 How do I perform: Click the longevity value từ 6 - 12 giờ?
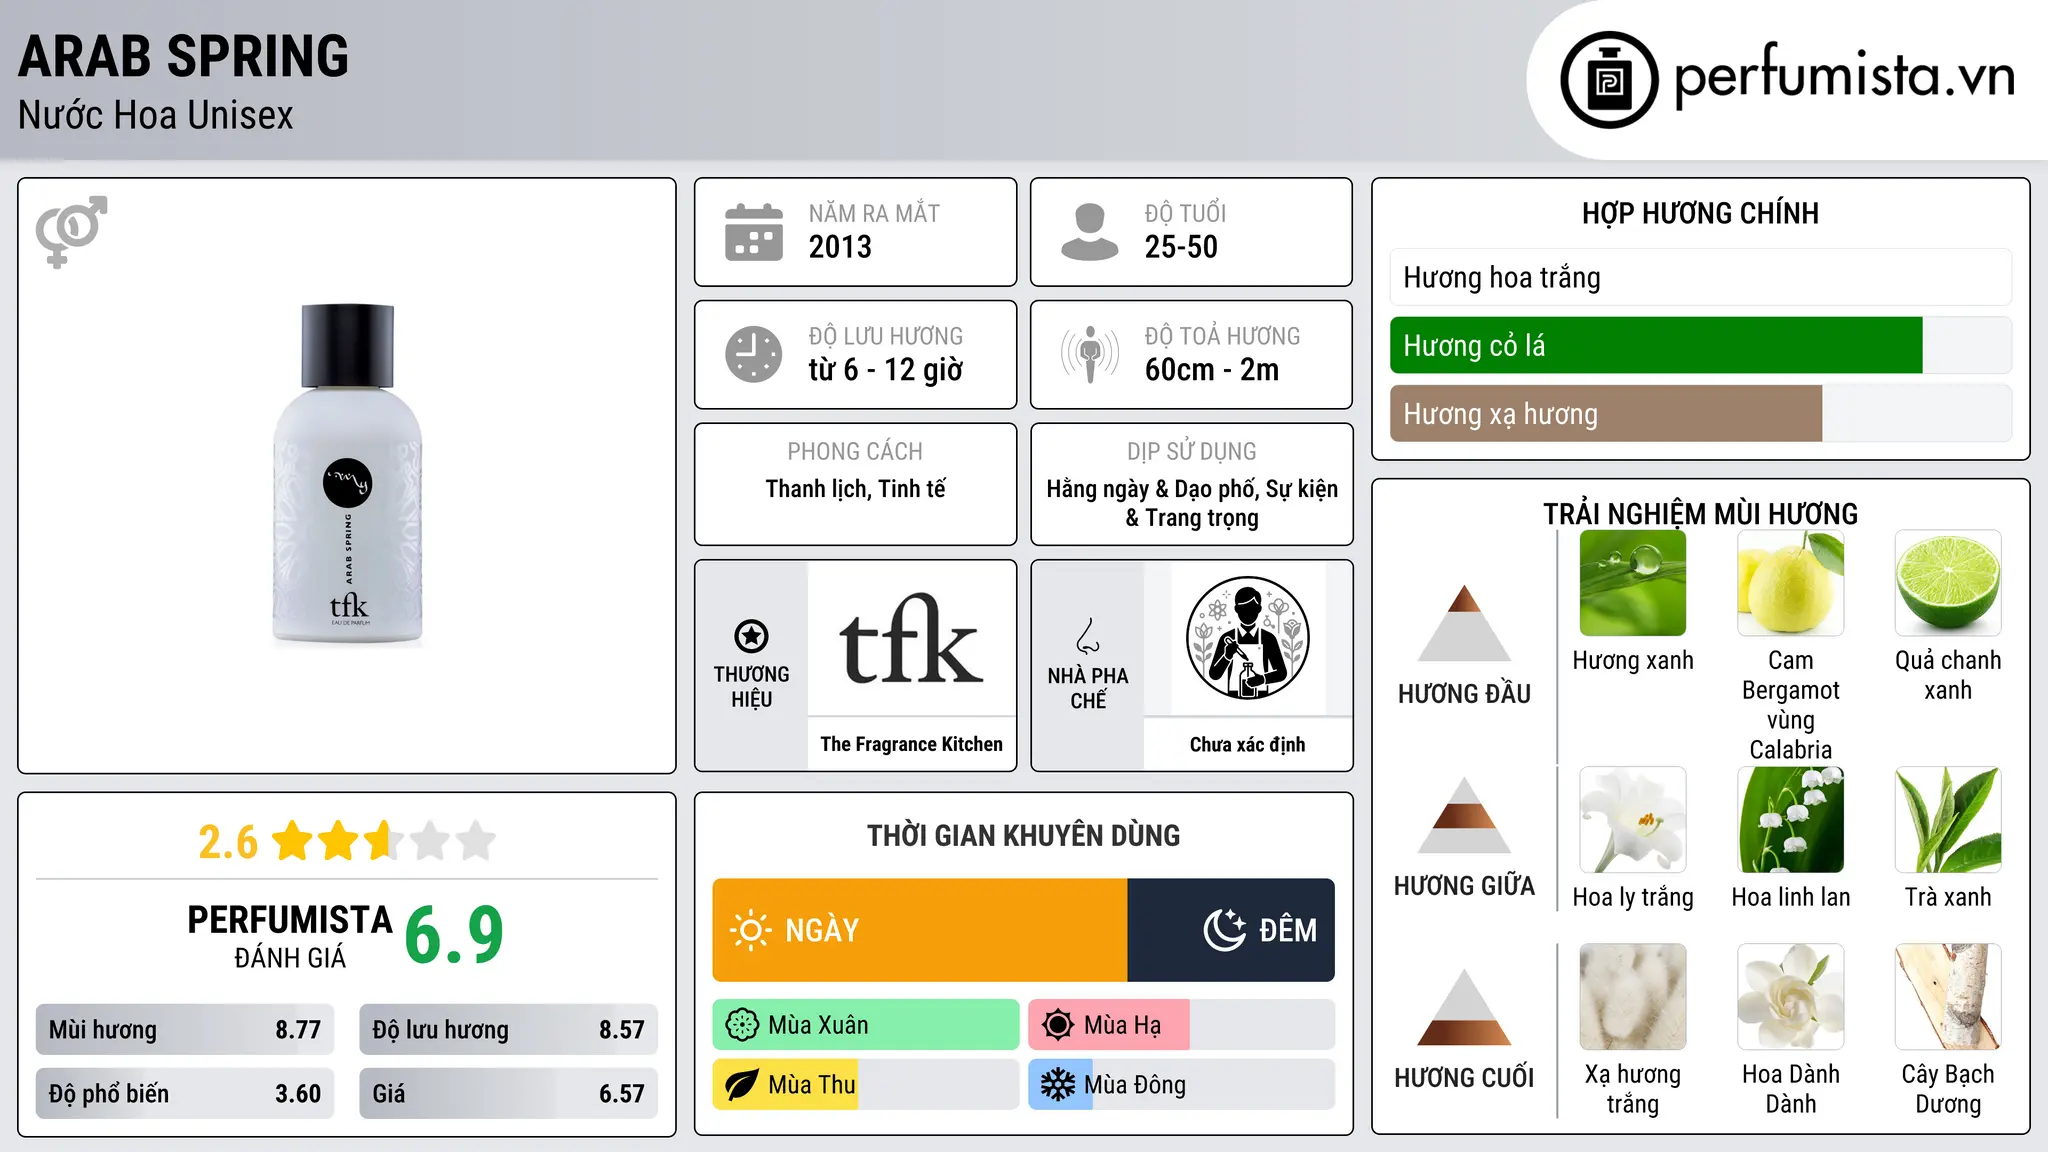tap(885, 370)
